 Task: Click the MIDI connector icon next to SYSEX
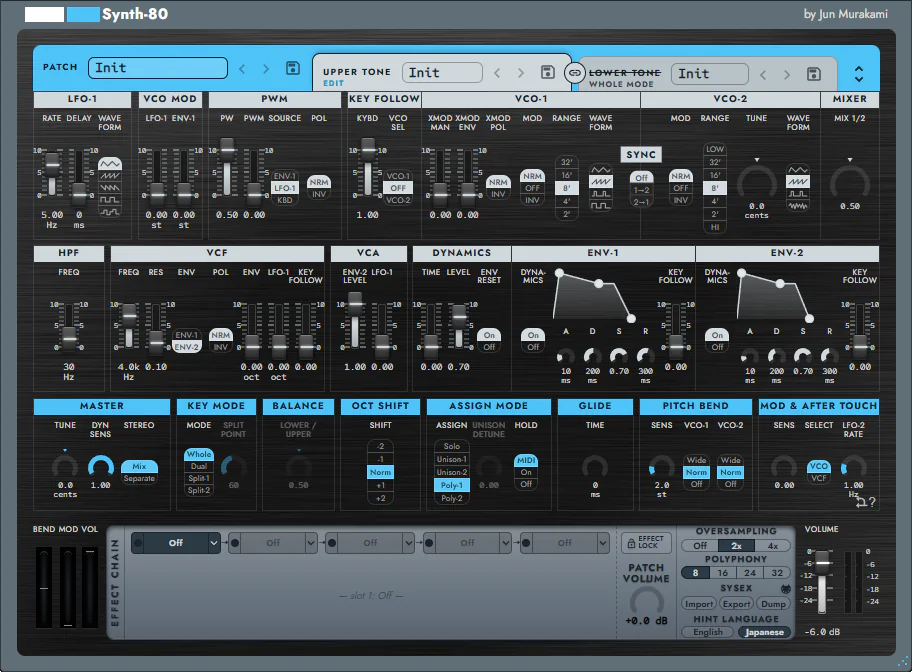click(x=786, y=588)
